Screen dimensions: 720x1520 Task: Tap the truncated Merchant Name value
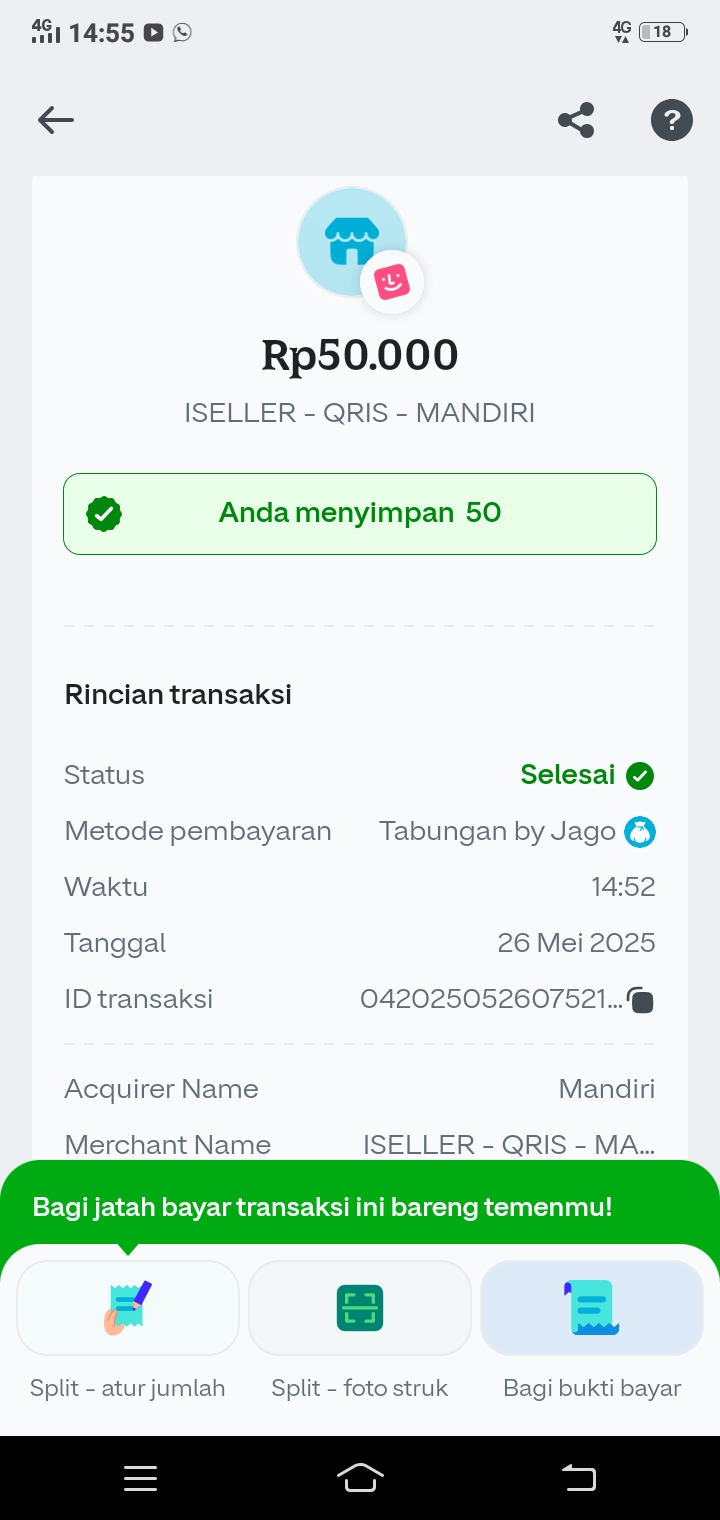[509, 1145]
